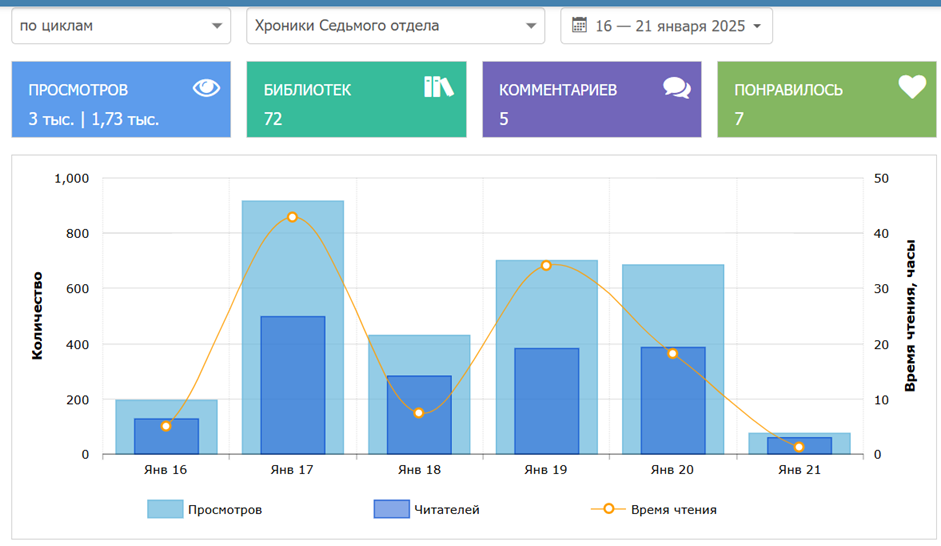The image size is (941, 546).
Task: Click reading time point for Янв 19
Action: (x=546, y=265)
